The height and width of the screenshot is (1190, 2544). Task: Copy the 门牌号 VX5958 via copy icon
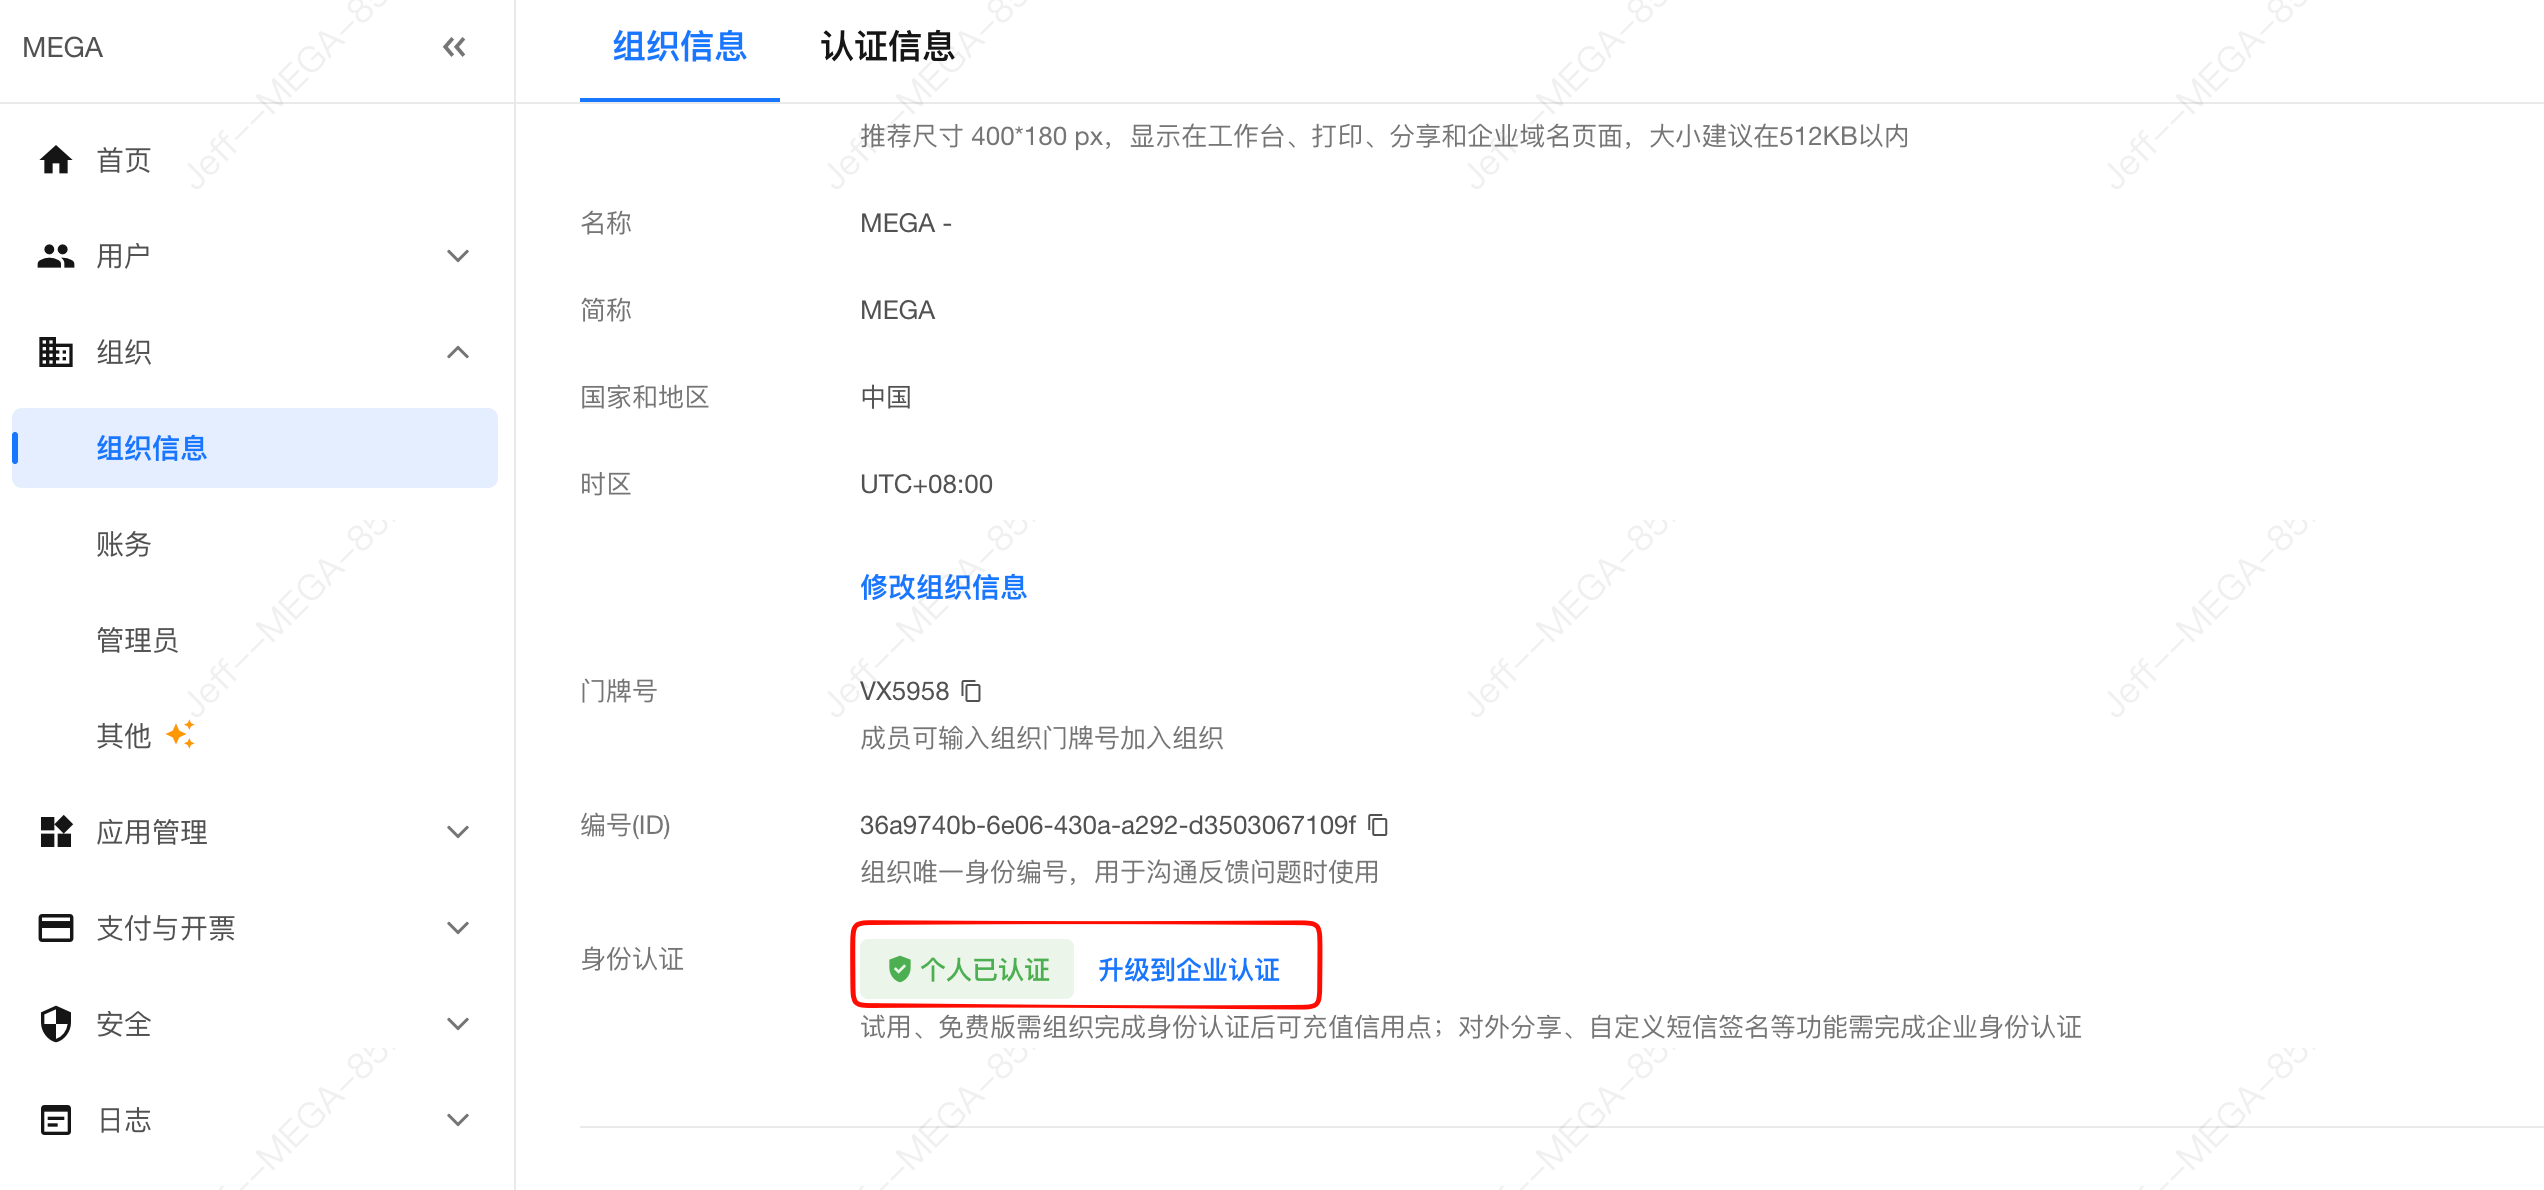(x=971, y=691)
